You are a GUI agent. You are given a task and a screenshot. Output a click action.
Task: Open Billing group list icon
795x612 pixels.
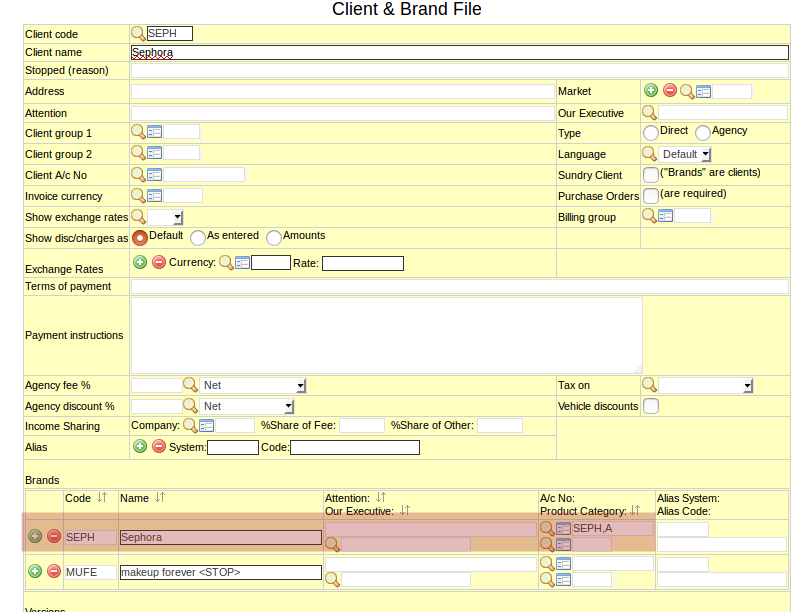pyautogui.click(x=666, y=216)
